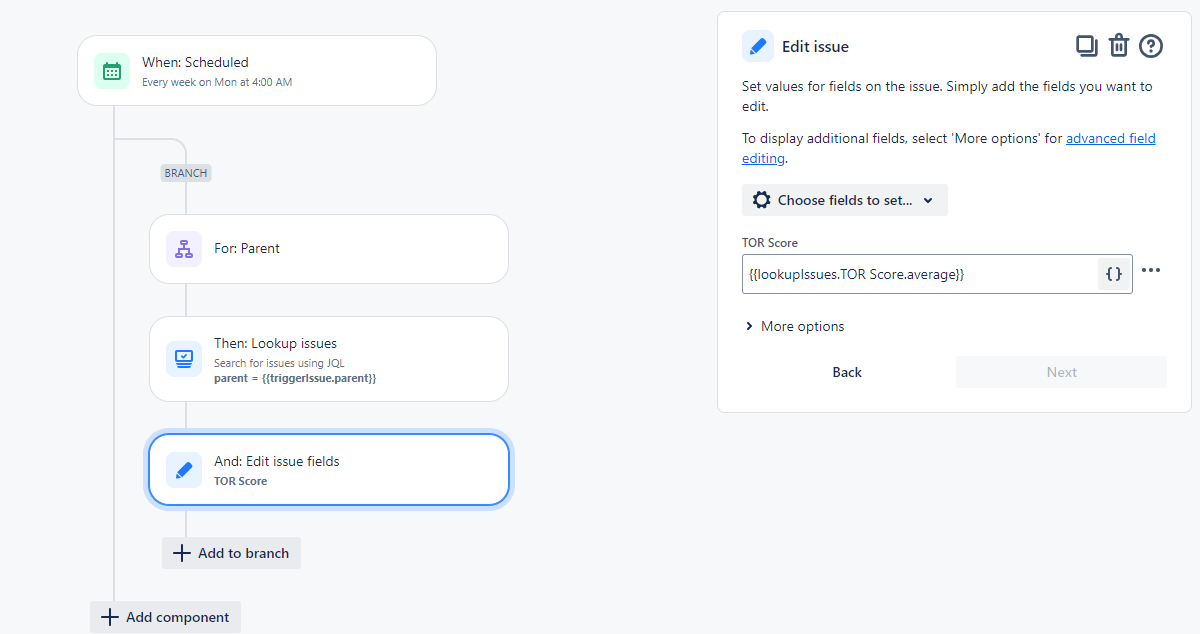
Task: Click the Lookup issues monitor icon
Action: click(x=184, y=359)
